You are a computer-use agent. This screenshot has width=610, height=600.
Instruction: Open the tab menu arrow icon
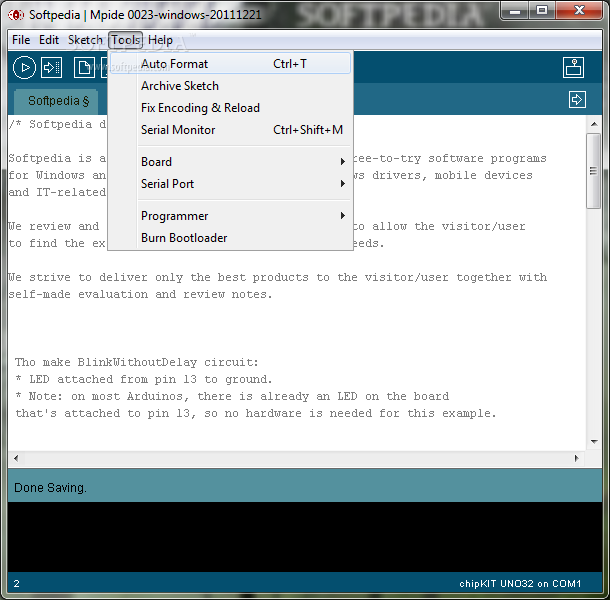click(577, 100)
